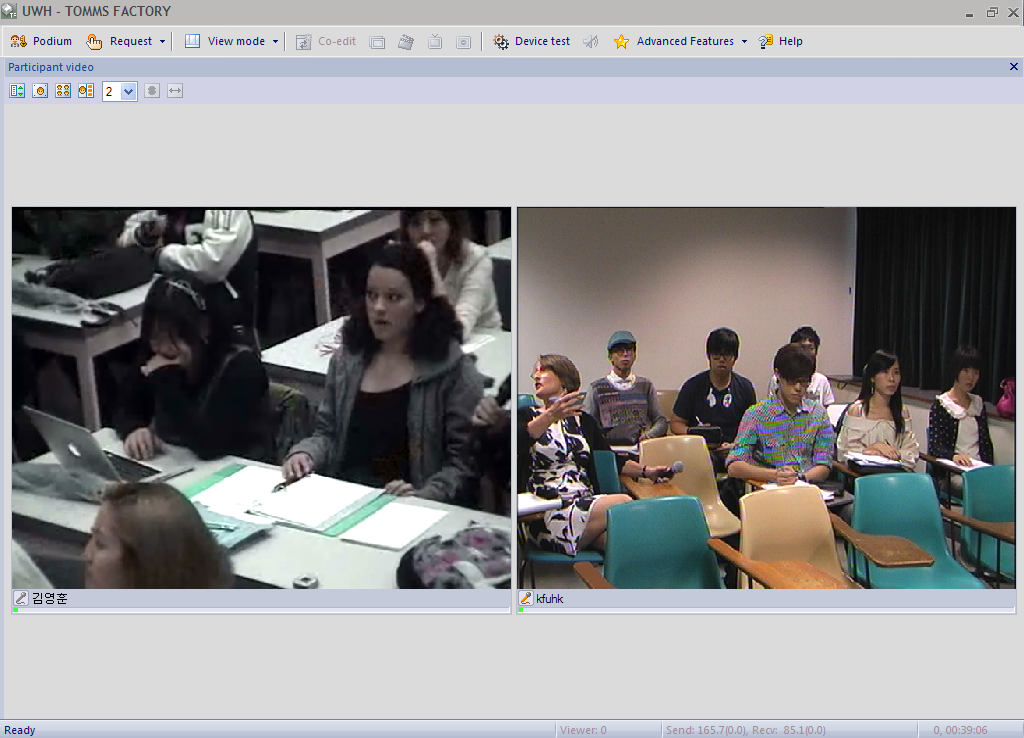Close the Participant video panel

point(1013,66)
